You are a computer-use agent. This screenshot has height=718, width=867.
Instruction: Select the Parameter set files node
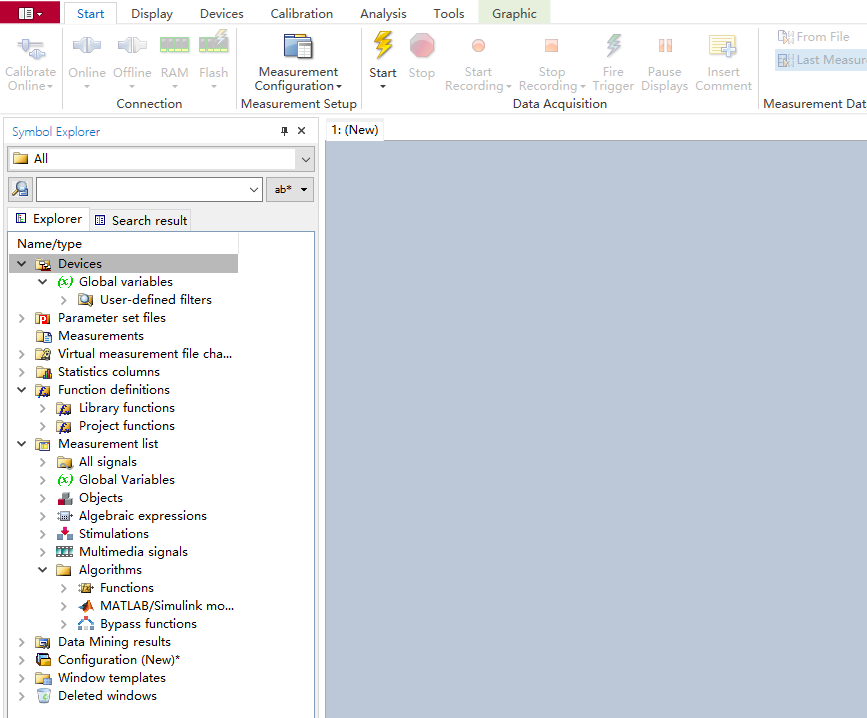pos(112,318)
